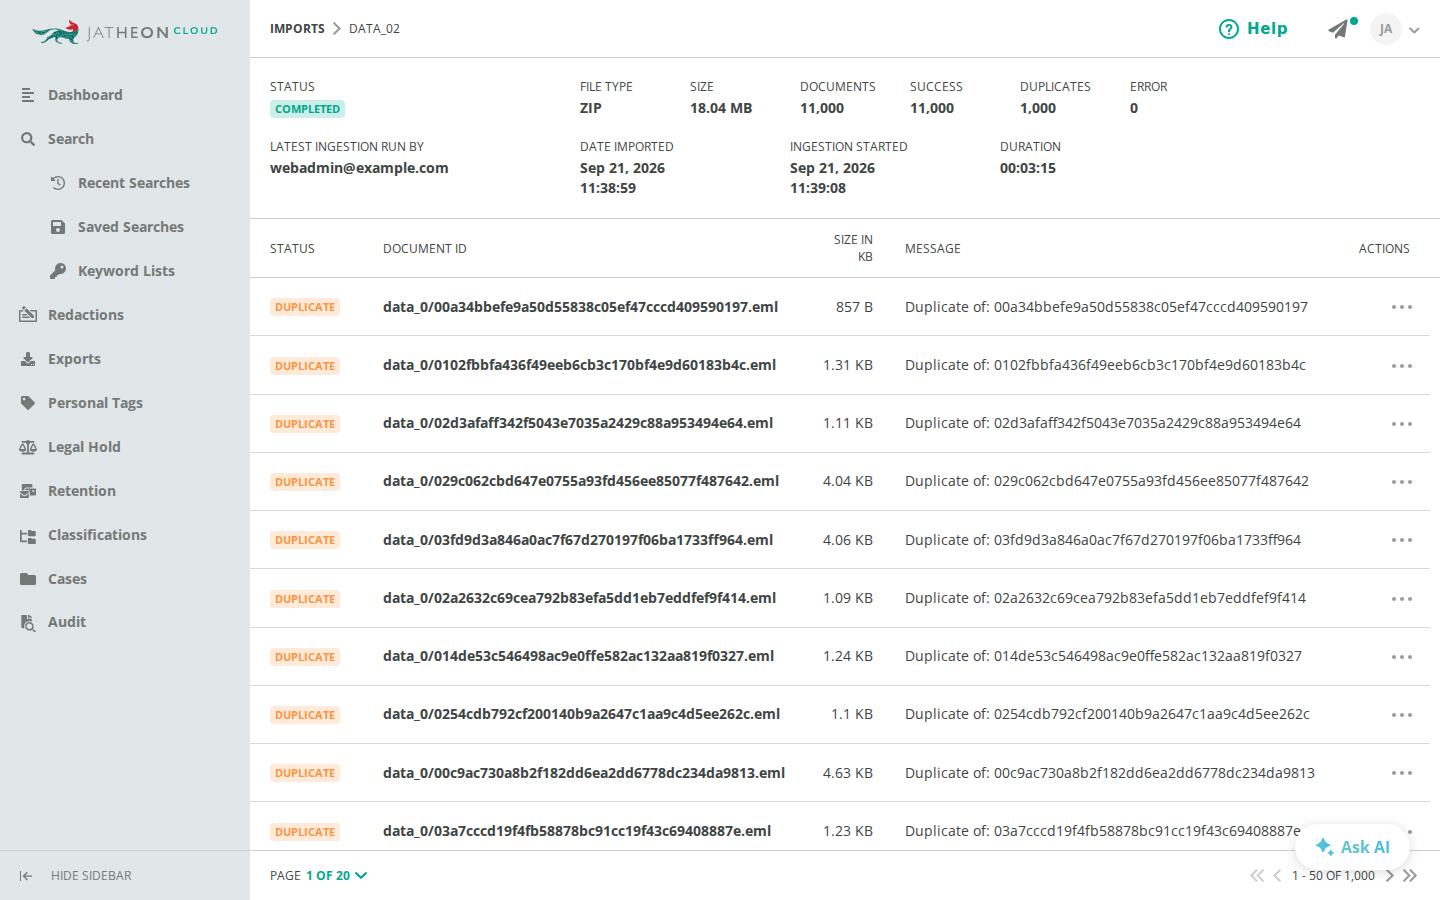This screenshot has height=900, width=1440.
Task: Open actions menu for 0102fbbfa436 row
Action: (x=1402, y=366)
